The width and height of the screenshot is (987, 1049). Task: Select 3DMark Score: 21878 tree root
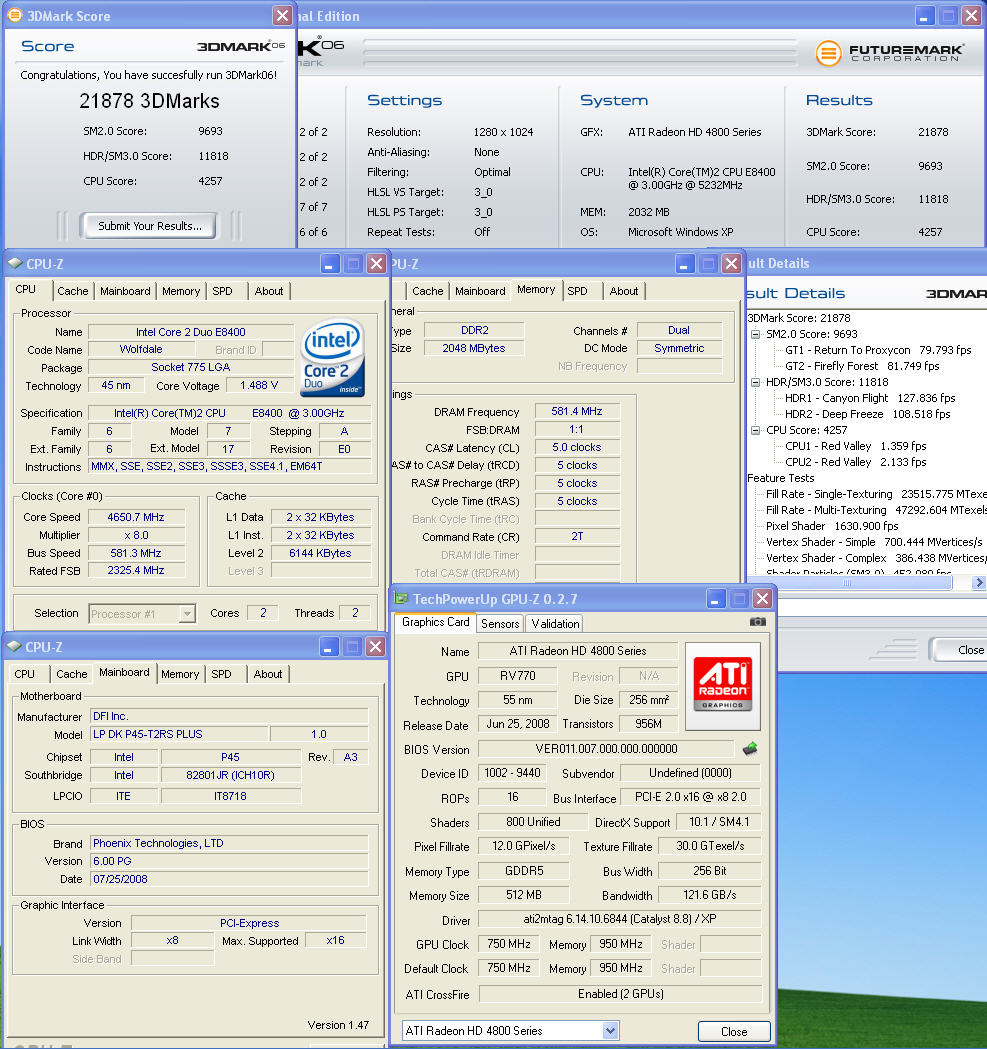tap(799, 318)
